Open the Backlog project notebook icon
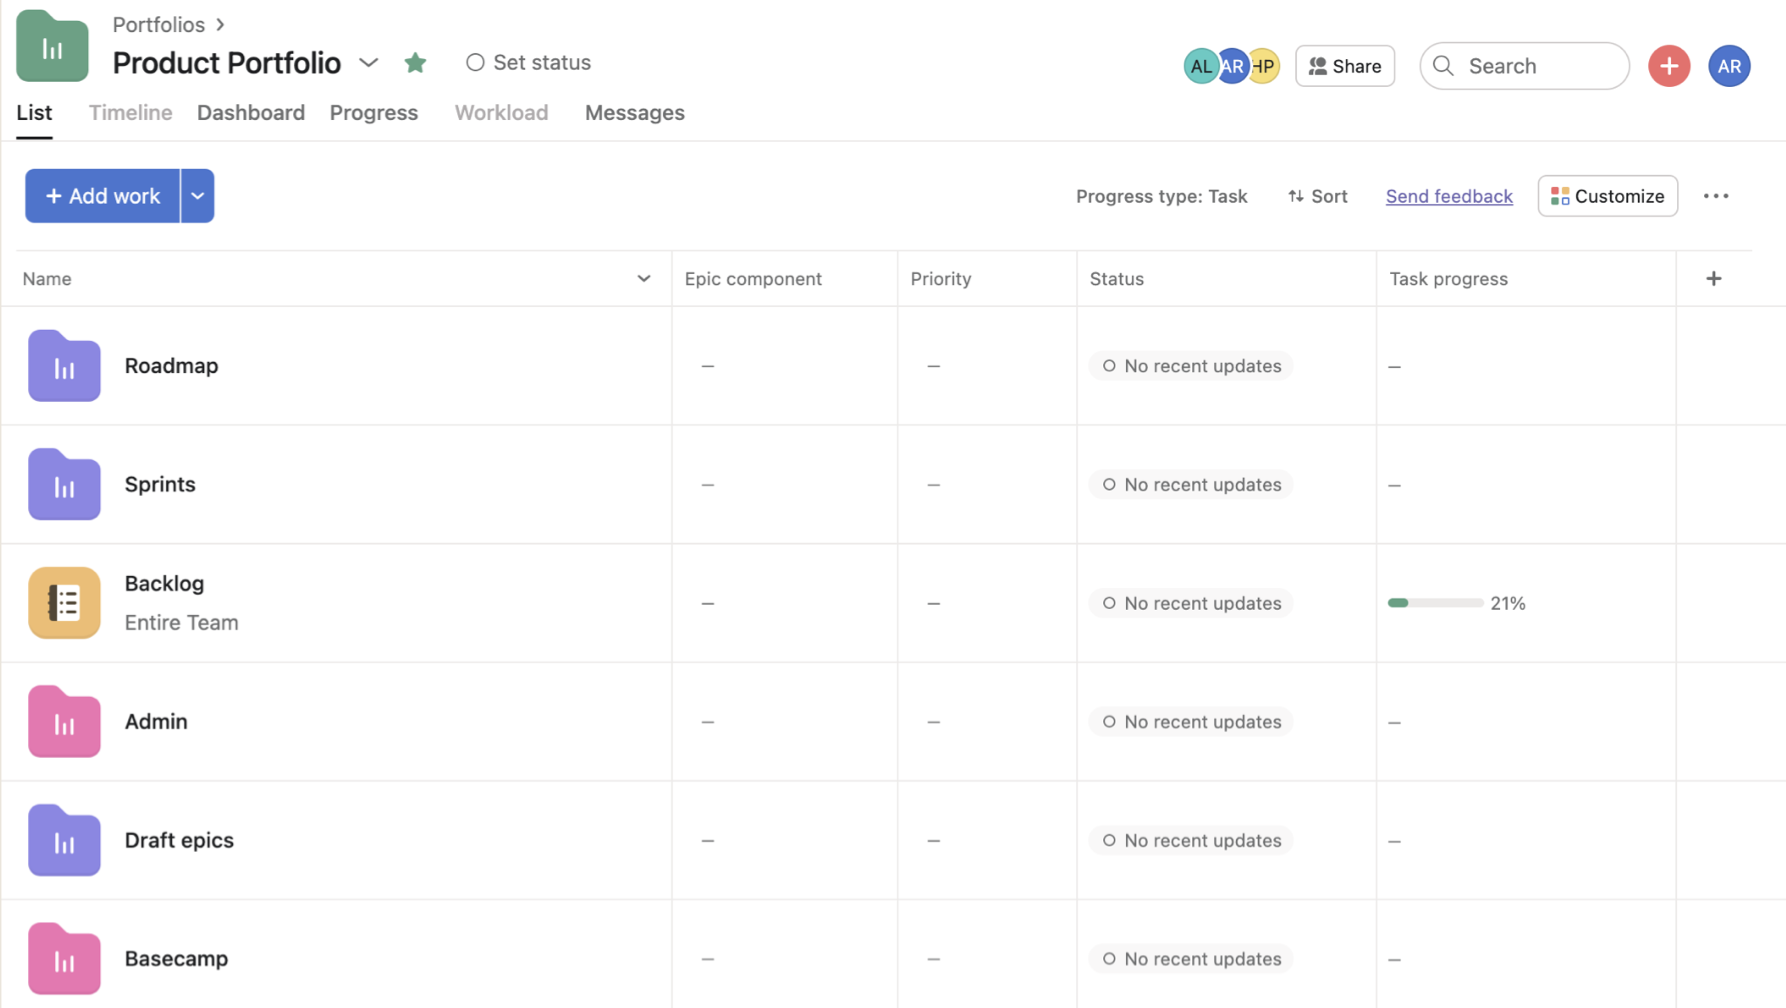The width and height of the screenshot is (1786, 1008). pyautogui.click(x=64, y=603)
